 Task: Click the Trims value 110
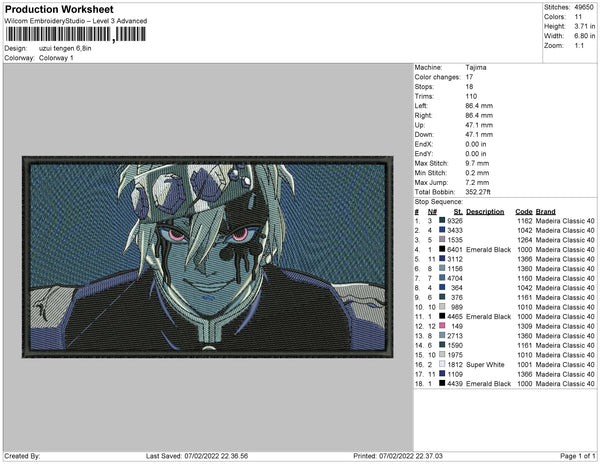pyautogui.click(x=471, y=96)
